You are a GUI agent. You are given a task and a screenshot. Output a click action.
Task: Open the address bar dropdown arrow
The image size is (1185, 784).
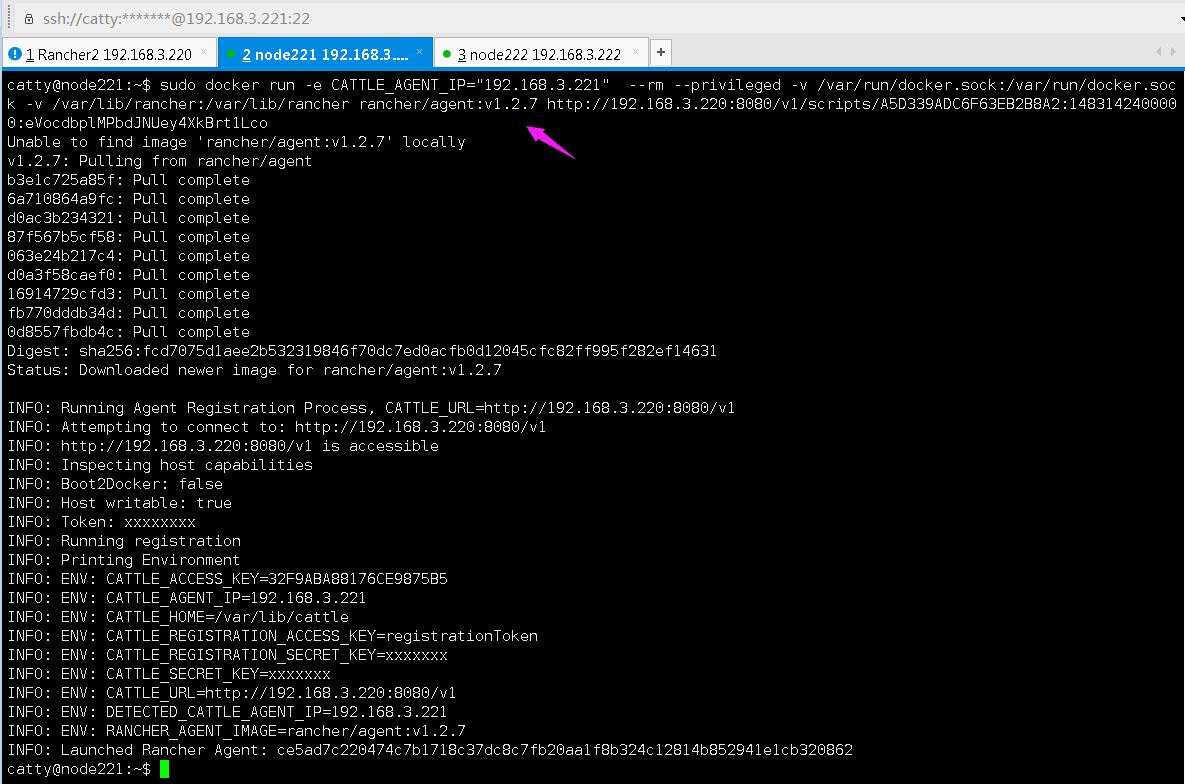1181,19
